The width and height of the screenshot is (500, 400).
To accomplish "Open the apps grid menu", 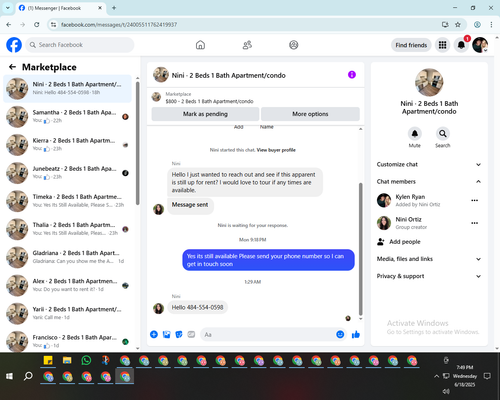I will [x=442, y=45].
